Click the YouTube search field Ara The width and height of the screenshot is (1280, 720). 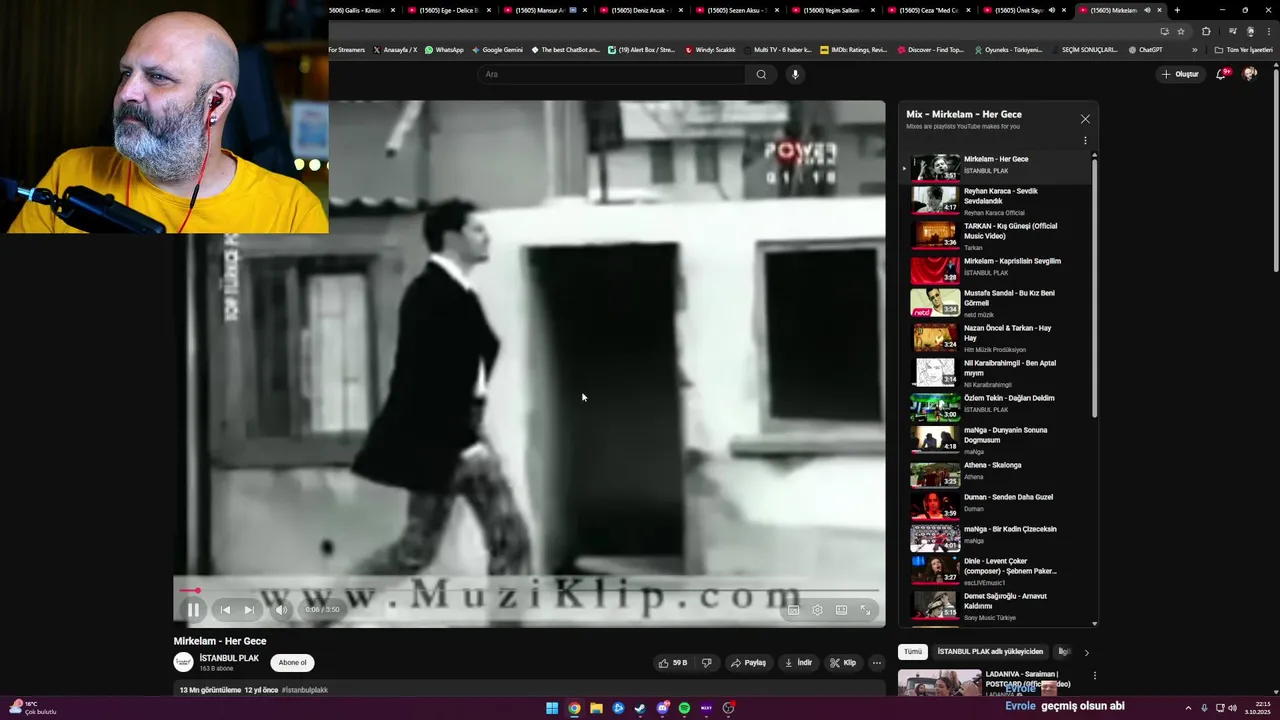(611, 74)
